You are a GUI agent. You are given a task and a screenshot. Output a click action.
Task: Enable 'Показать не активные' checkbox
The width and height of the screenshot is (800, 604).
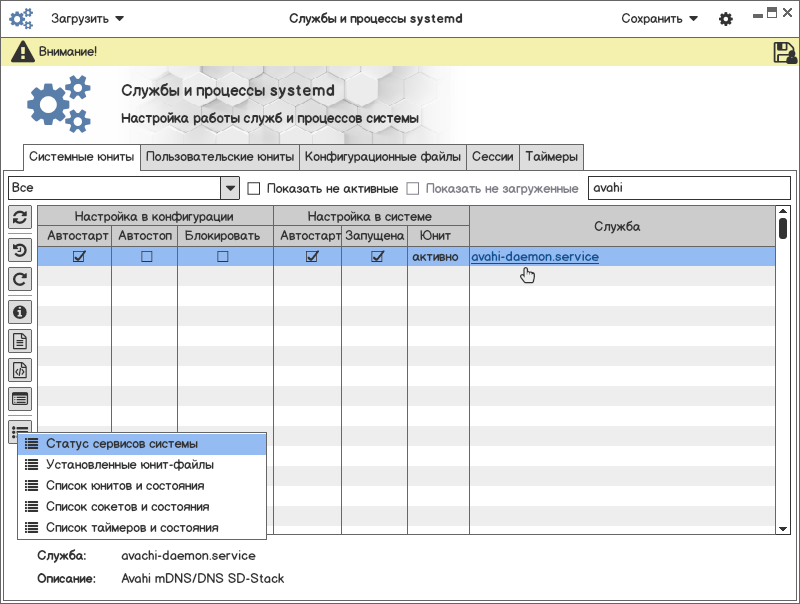(254, 188)
